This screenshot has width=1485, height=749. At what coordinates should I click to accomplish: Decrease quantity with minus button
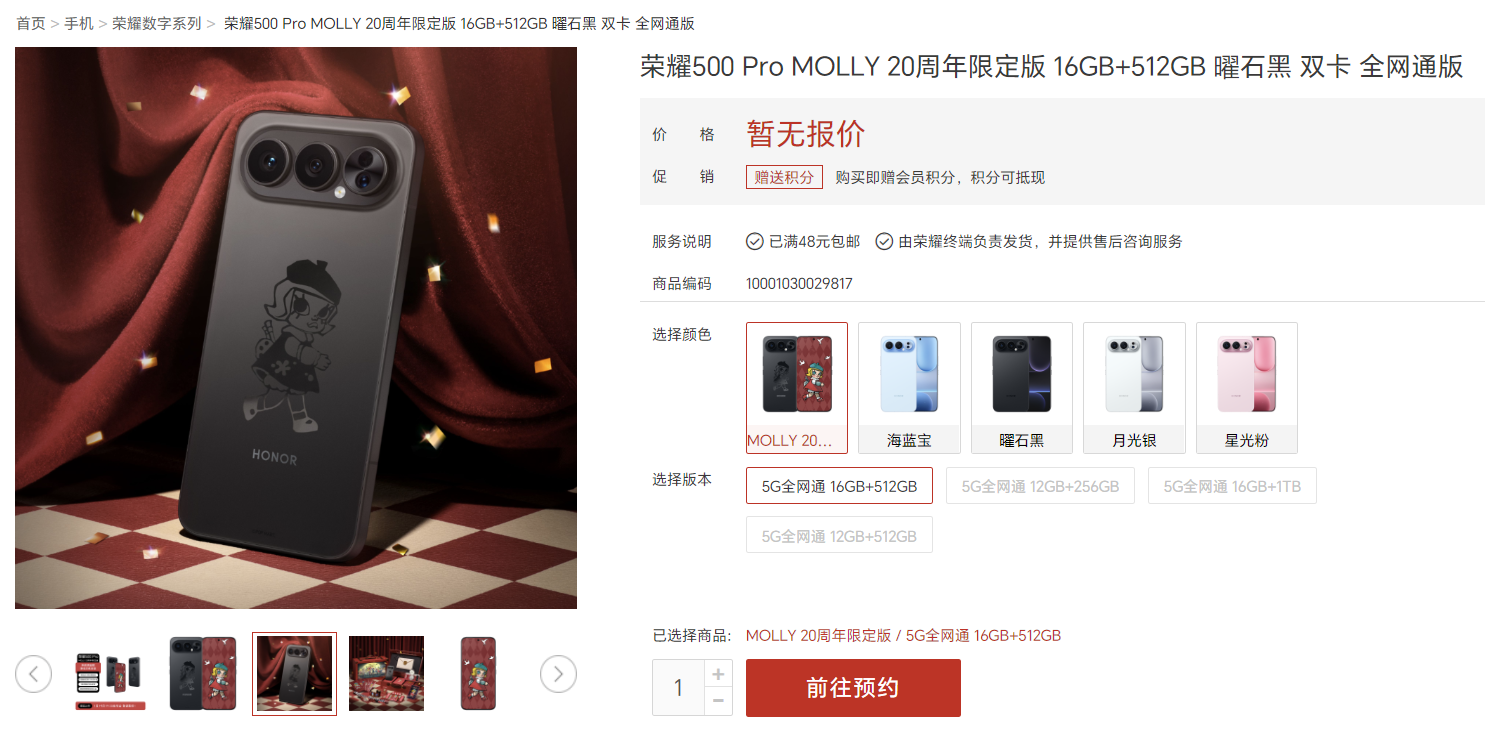click(x=718, y=702)
